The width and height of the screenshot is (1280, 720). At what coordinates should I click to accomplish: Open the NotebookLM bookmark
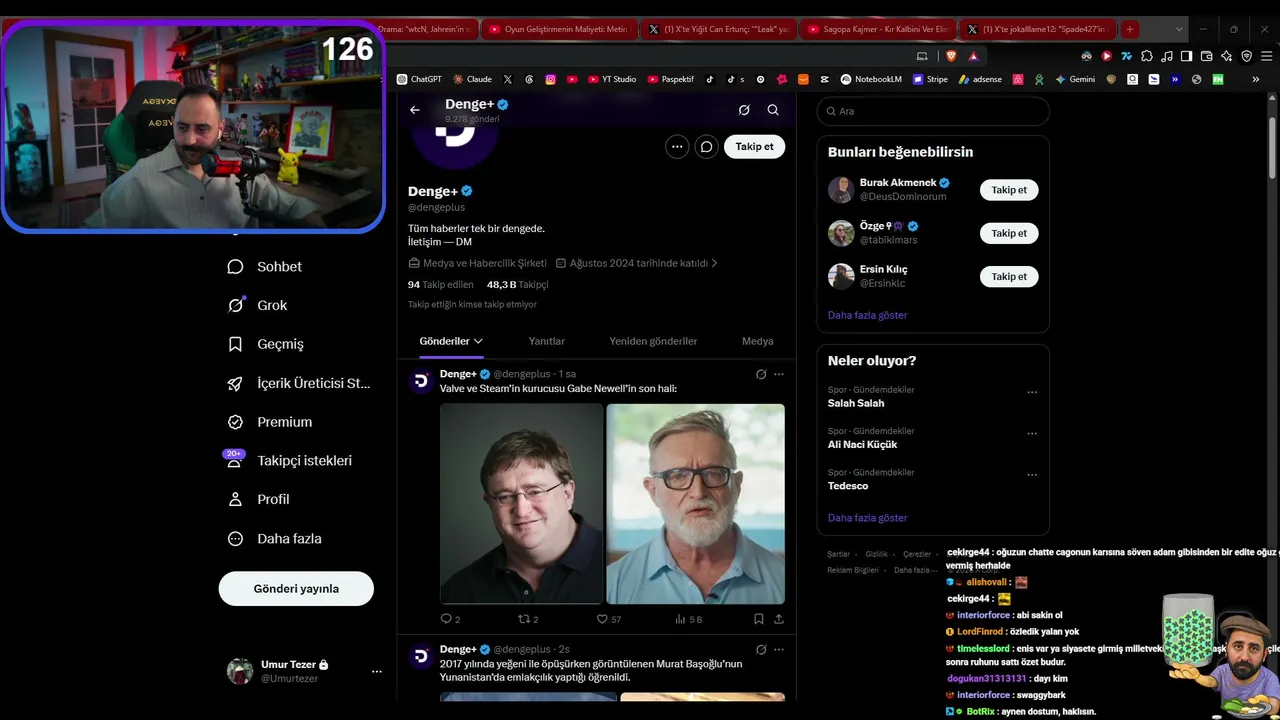pos(871,79)
